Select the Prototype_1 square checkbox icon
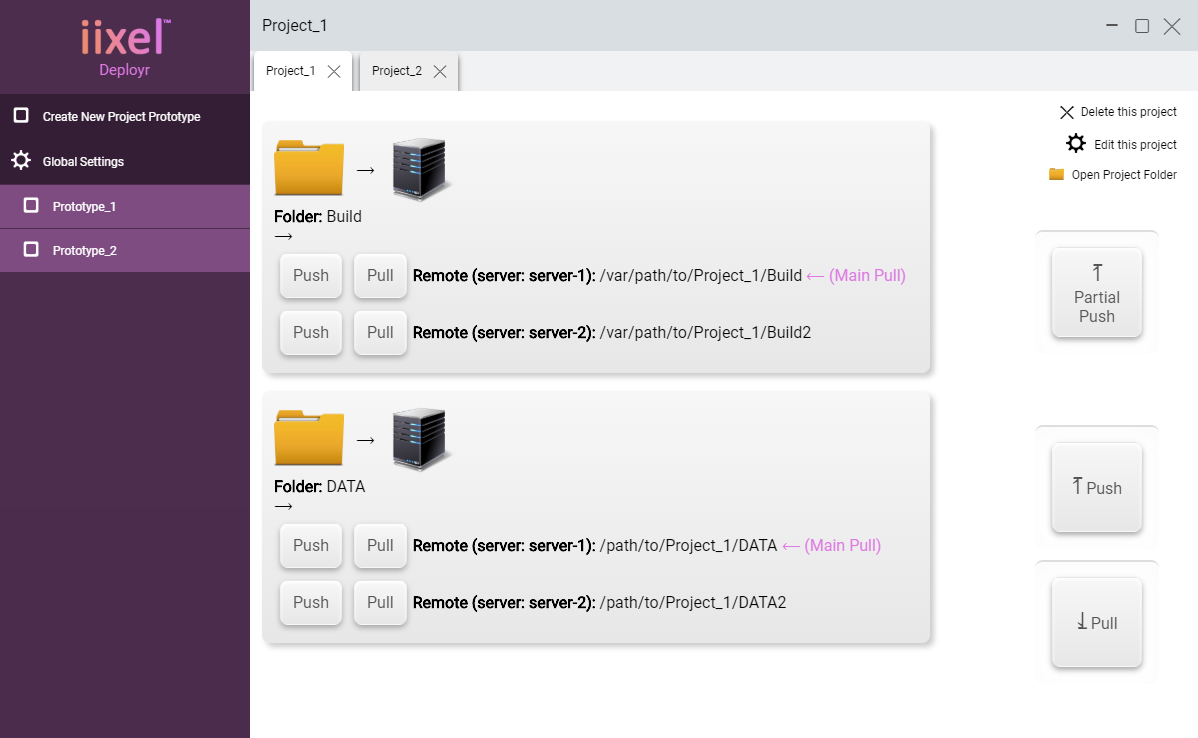 31,206
